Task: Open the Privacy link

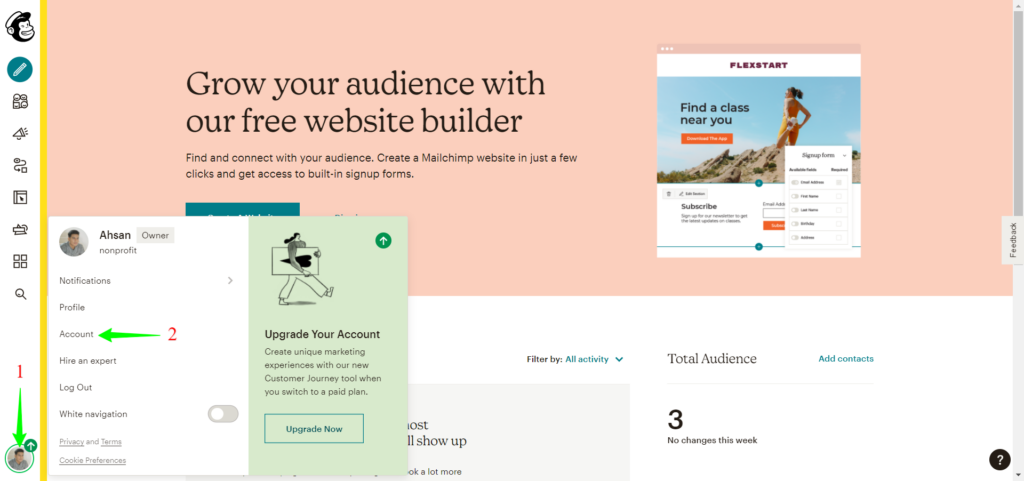Action: pos(72,442)
